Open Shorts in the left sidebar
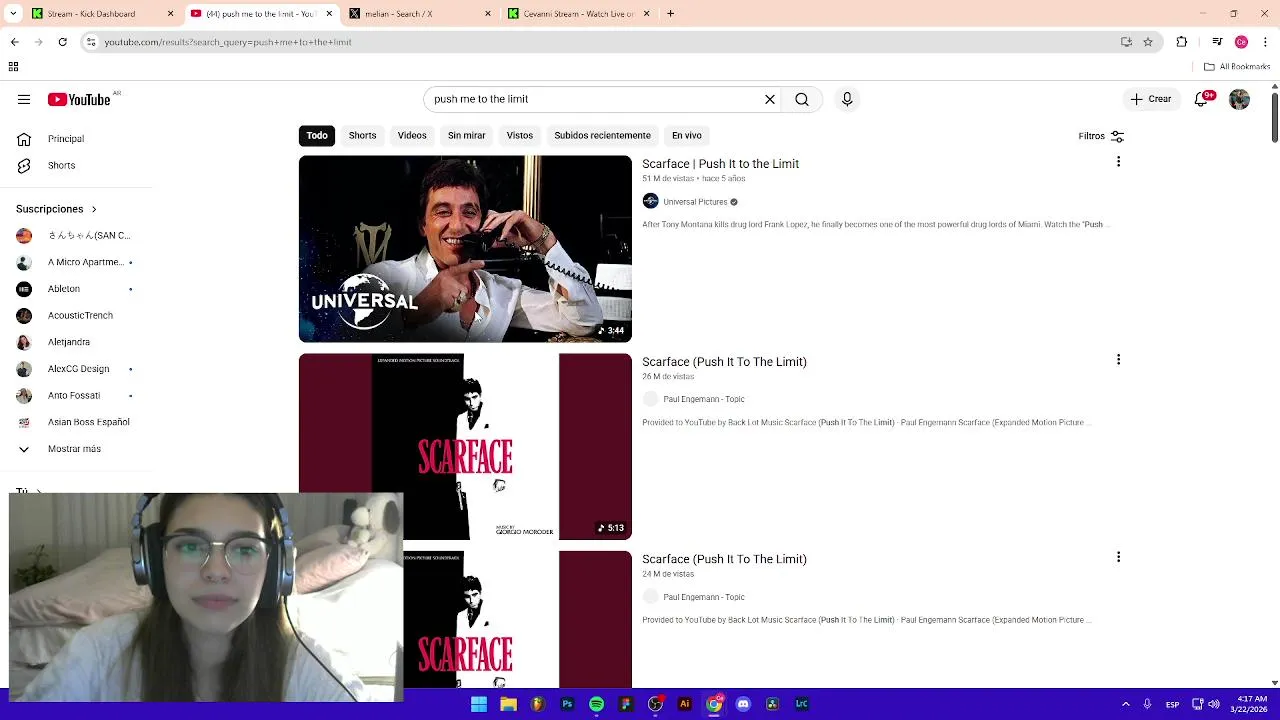The height and width of the screenshot is (720, 1280). [x=61, y=165]
